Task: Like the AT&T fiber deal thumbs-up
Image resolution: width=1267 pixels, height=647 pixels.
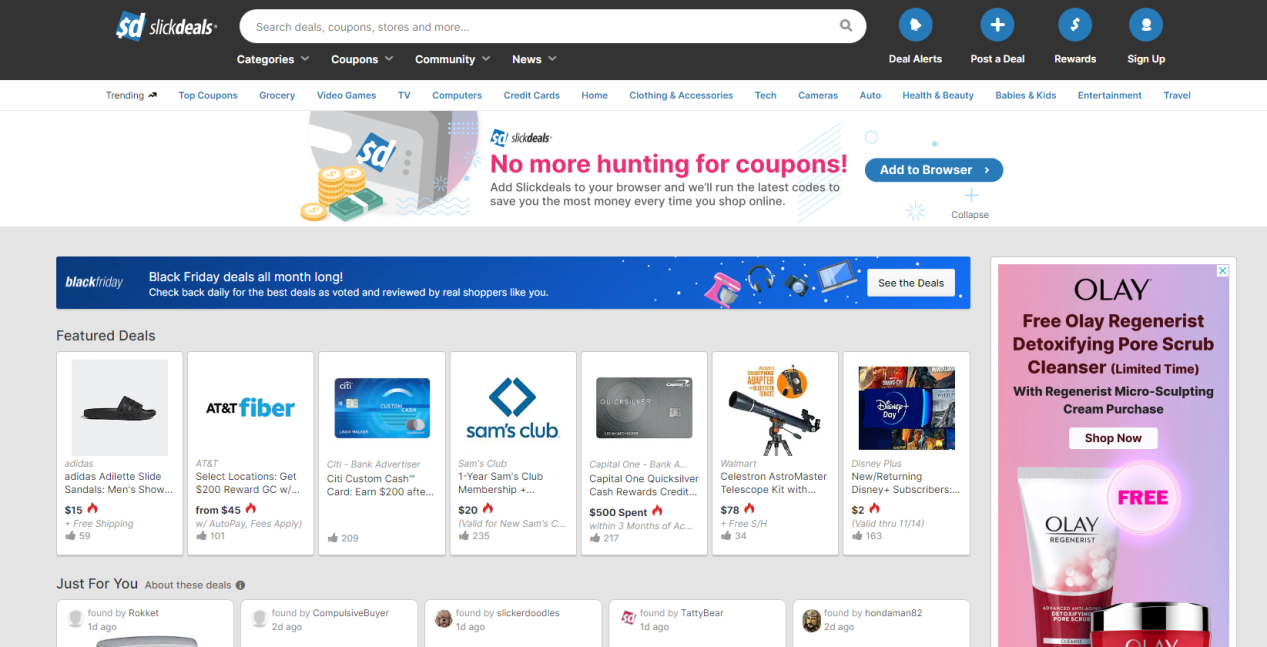Action: (x=202, y=536)
